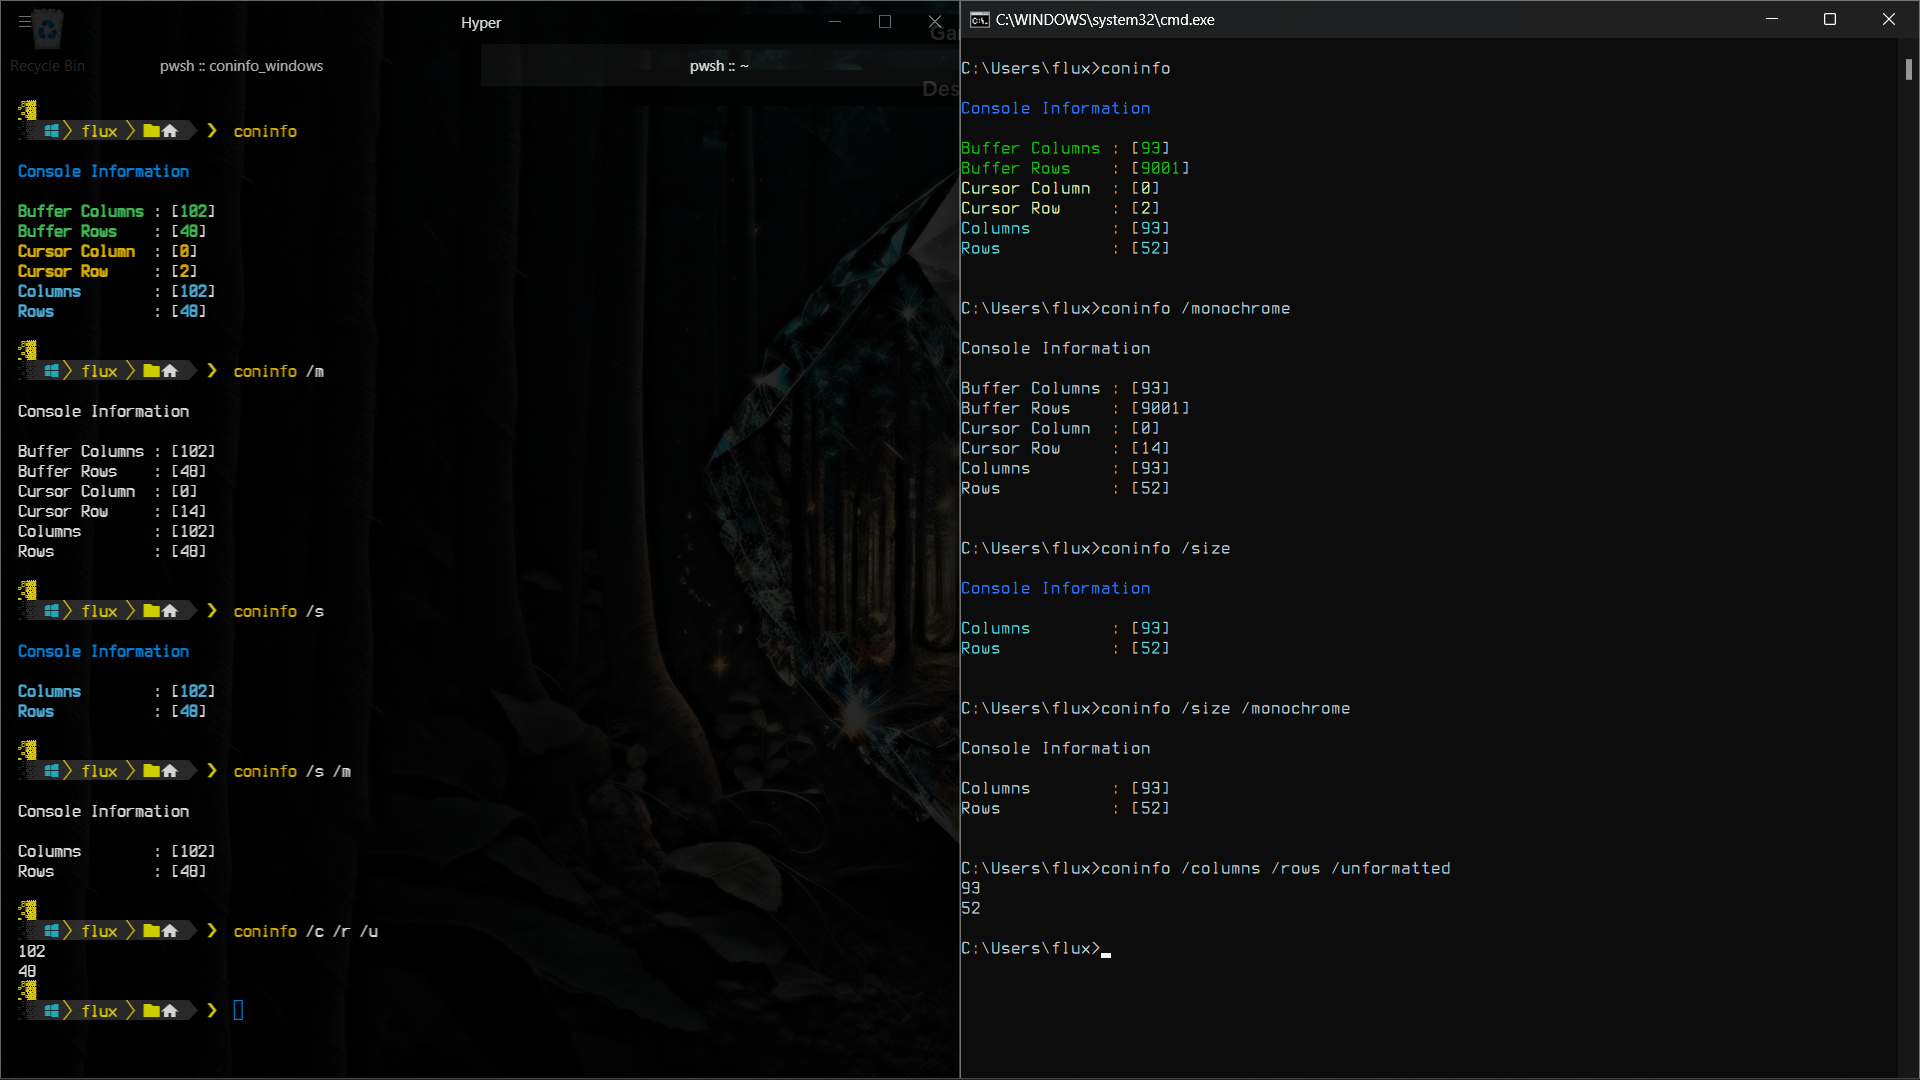Click the 'coninfo /columns /rows /unformatted' command text
Screen dimensions: 1920x1080
tap(1275, 868)
